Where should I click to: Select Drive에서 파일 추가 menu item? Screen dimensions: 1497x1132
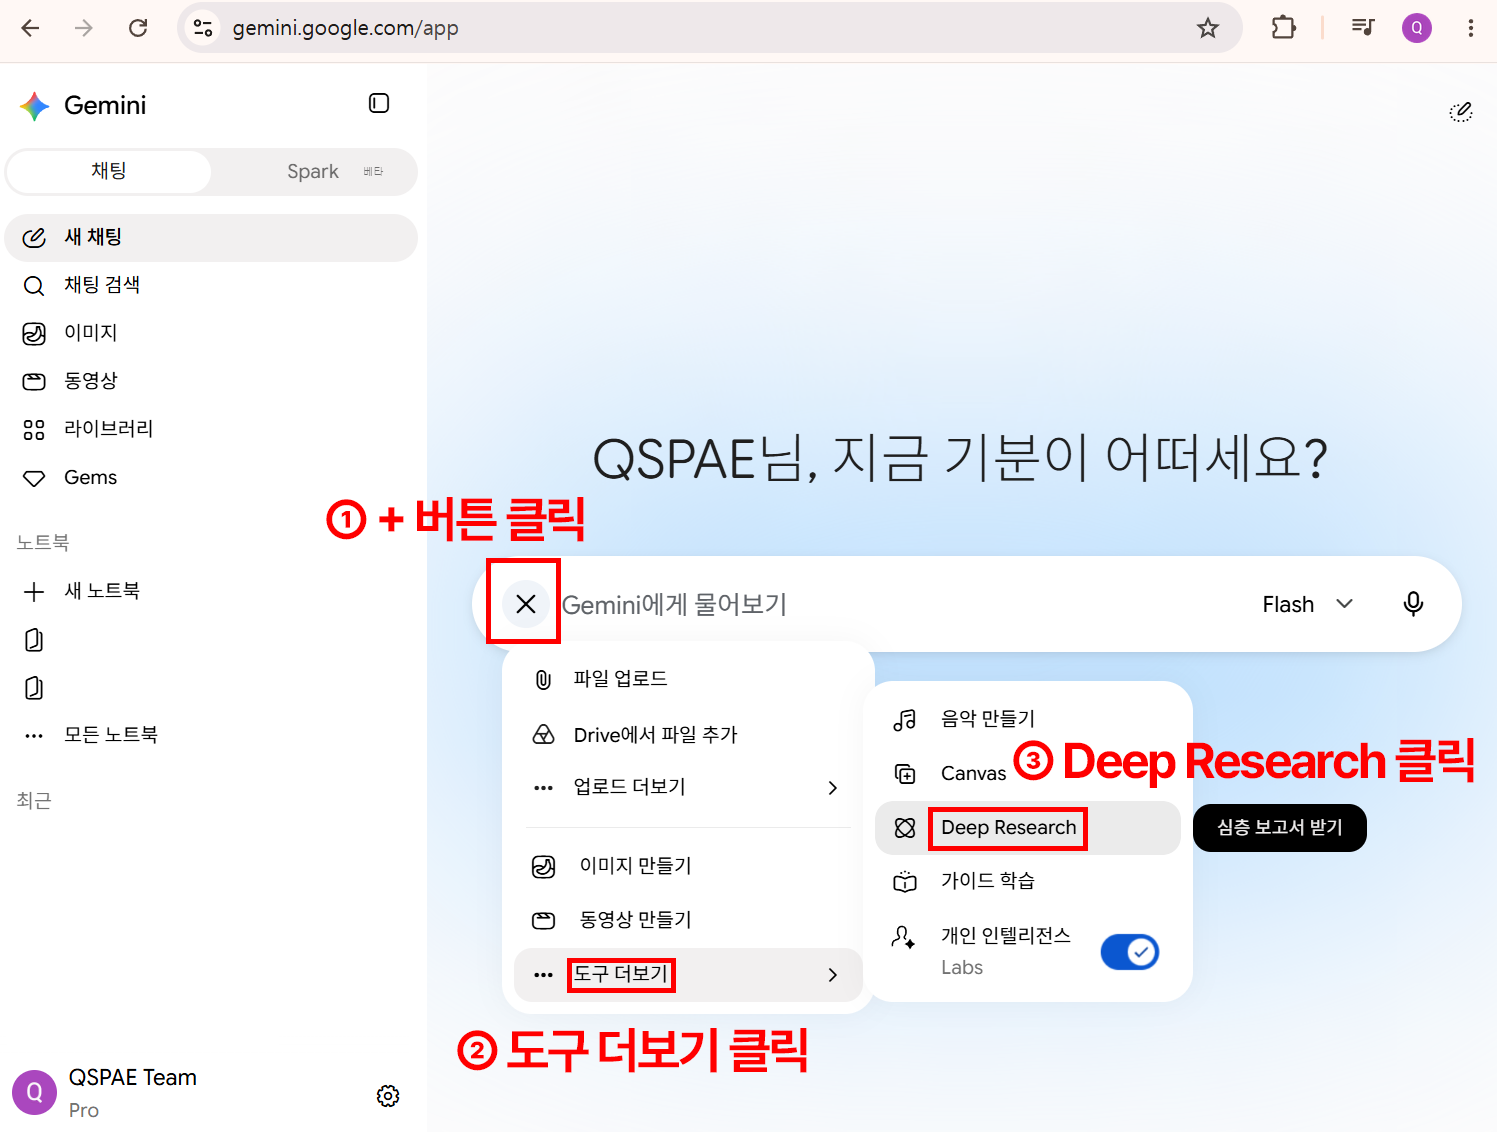688,735
